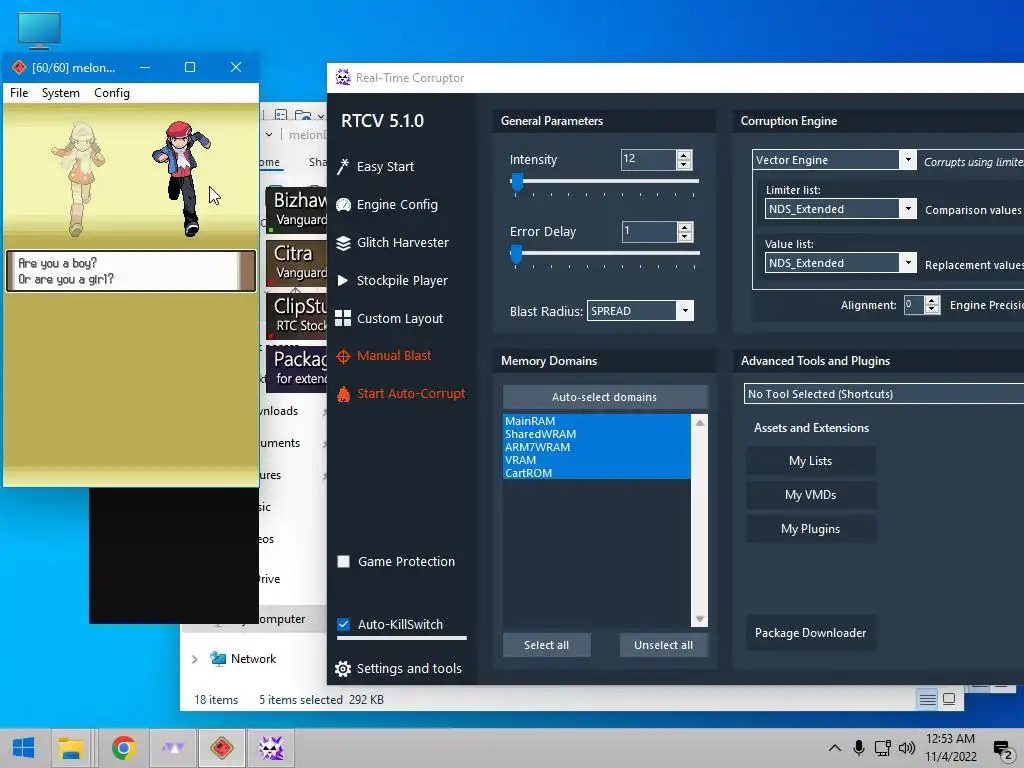Open Engine Config gauge icon
This screenshot has height=768, width=1024.
click(x=343, y=204)
